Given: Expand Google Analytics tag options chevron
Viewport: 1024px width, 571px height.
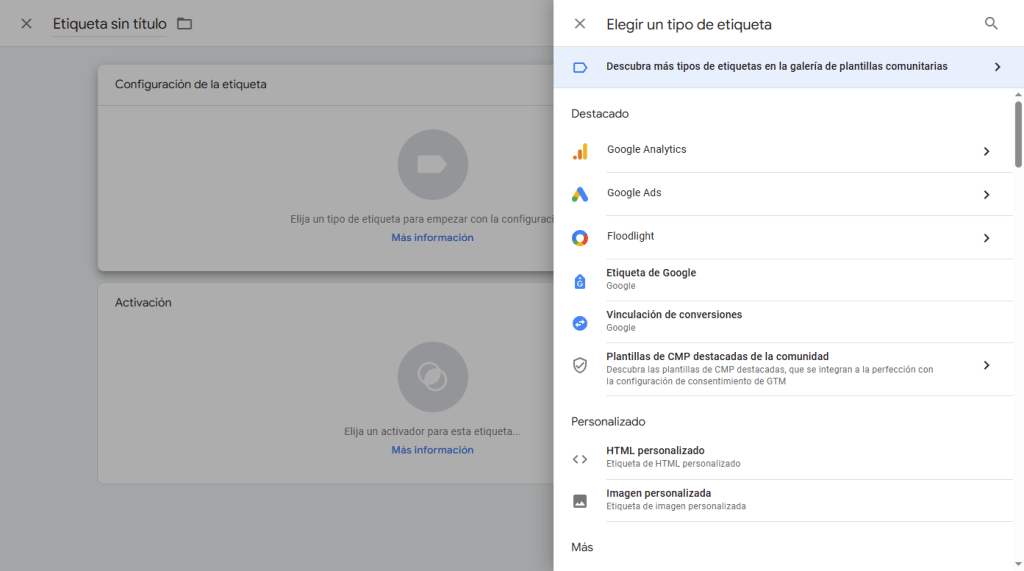Looking at the screenshot, I should [x=986, y=151].
